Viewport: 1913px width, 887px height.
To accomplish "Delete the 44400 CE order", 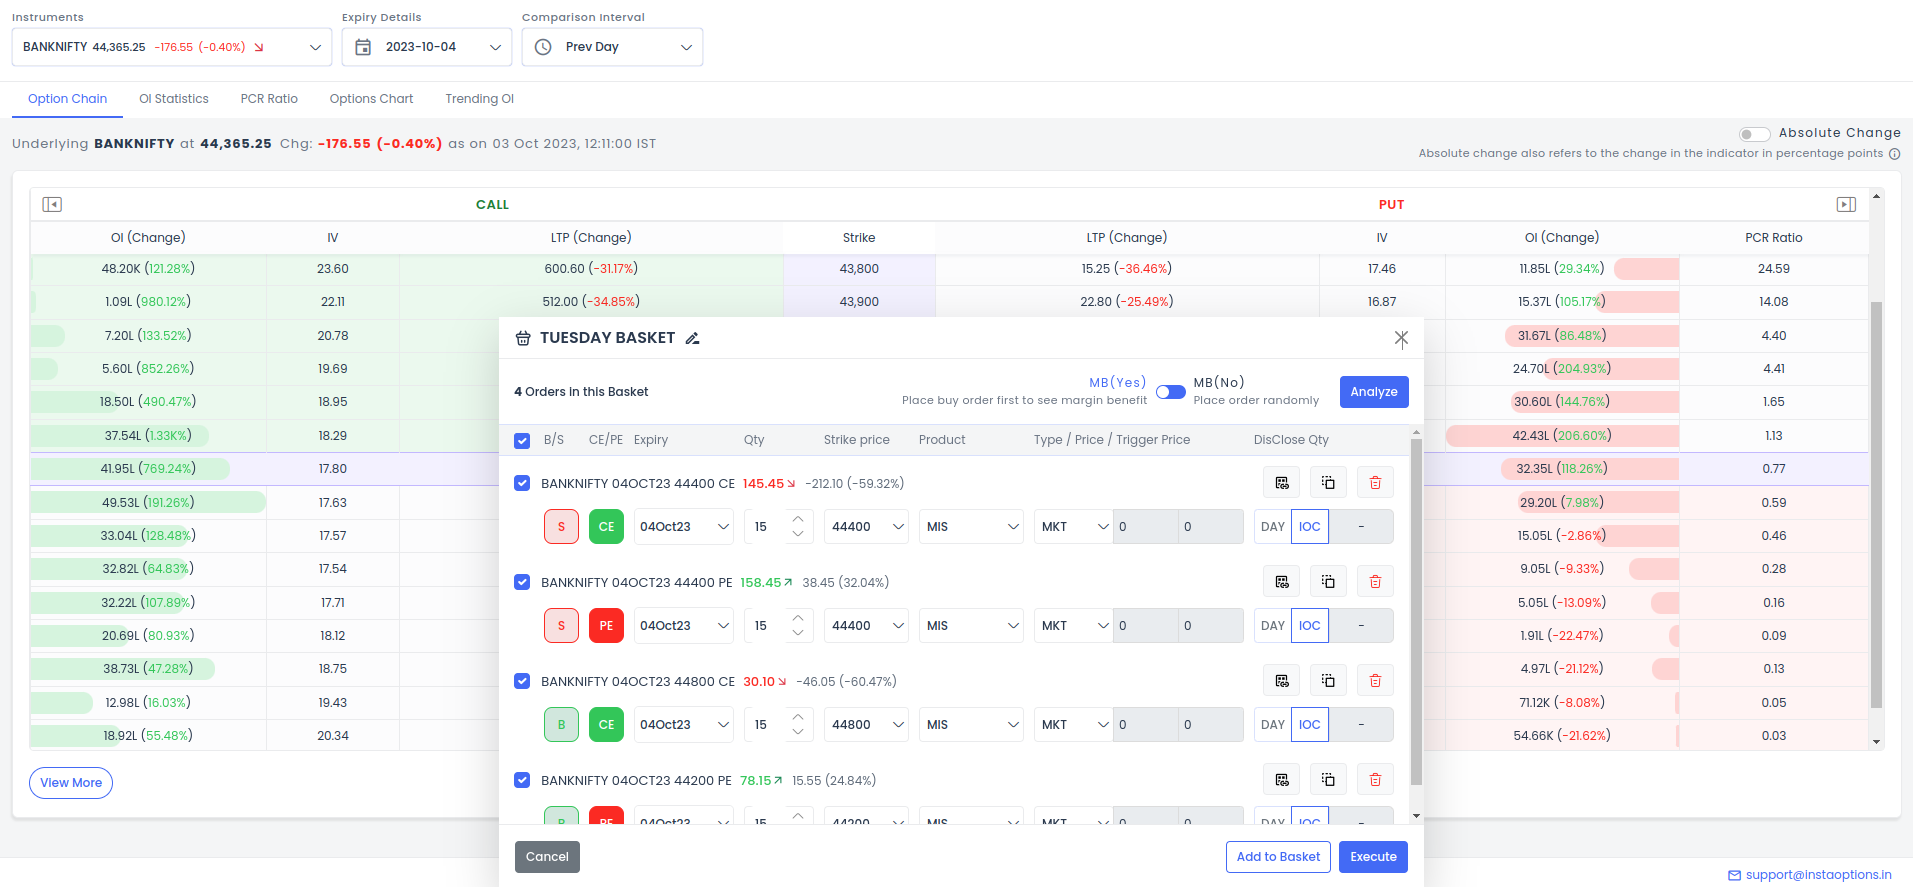I will (x=1375, y=483).
